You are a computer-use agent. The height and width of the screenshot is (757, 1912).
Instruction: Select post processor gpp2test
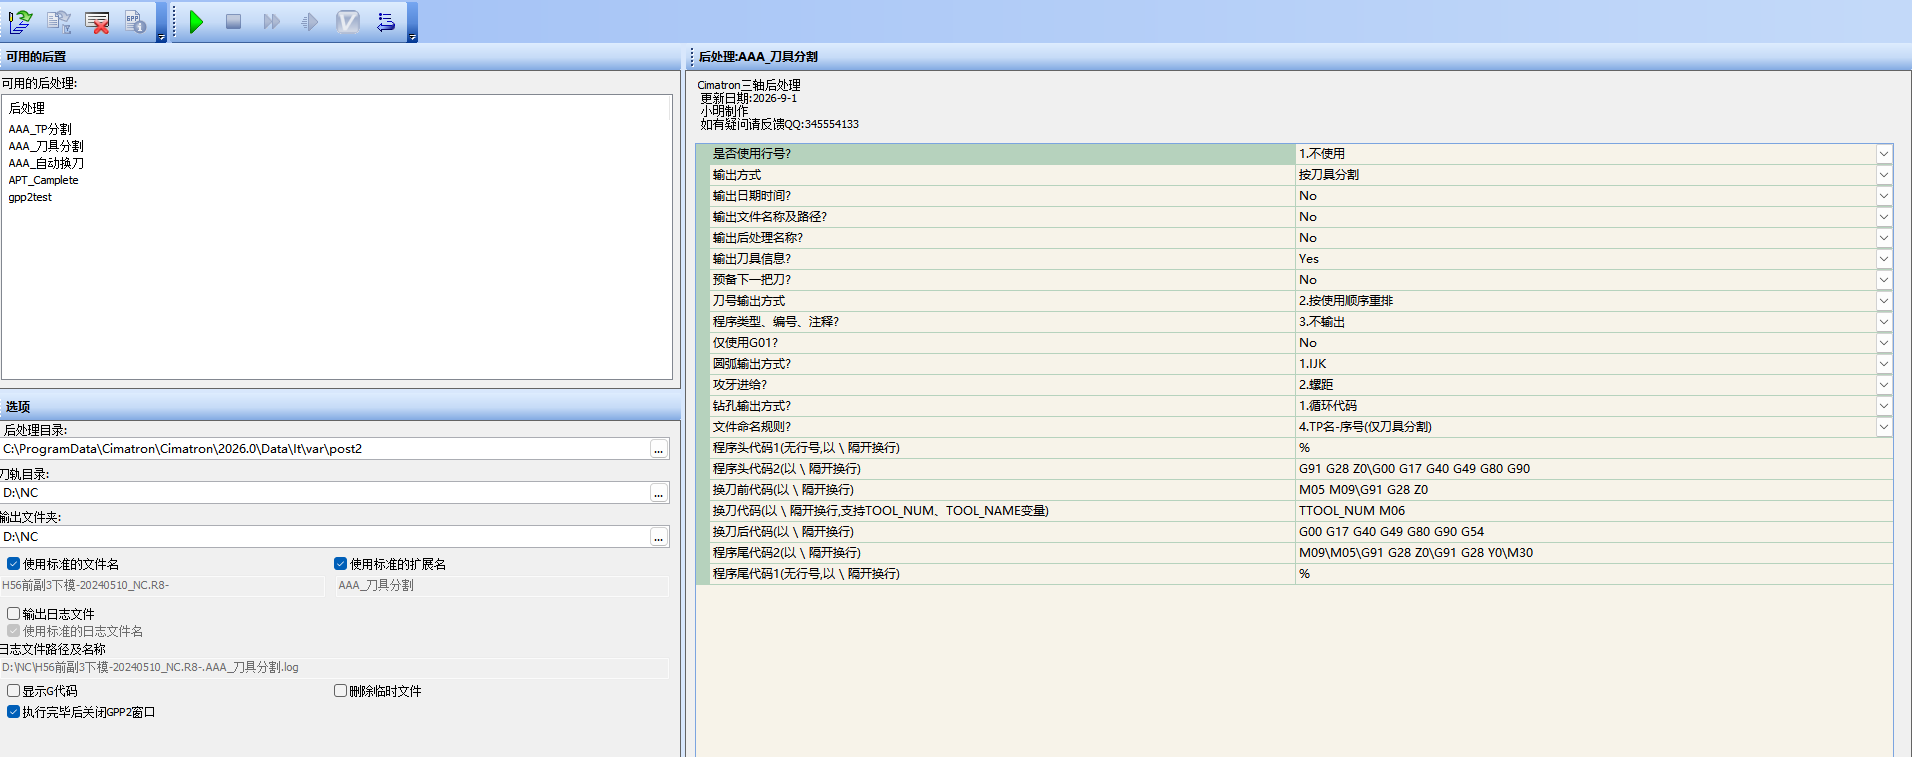(x=30, y=197)
